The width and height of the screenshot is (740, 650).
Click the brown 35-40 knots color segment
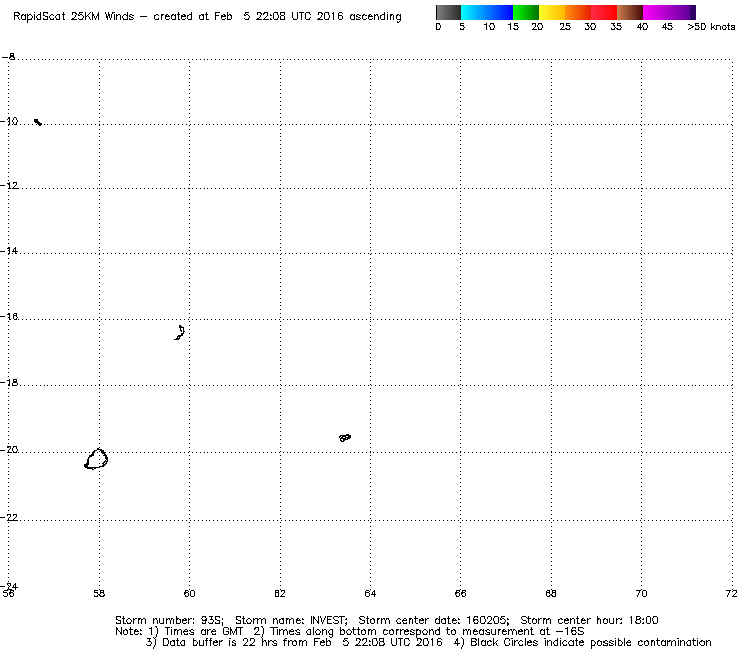pos(630,12)
